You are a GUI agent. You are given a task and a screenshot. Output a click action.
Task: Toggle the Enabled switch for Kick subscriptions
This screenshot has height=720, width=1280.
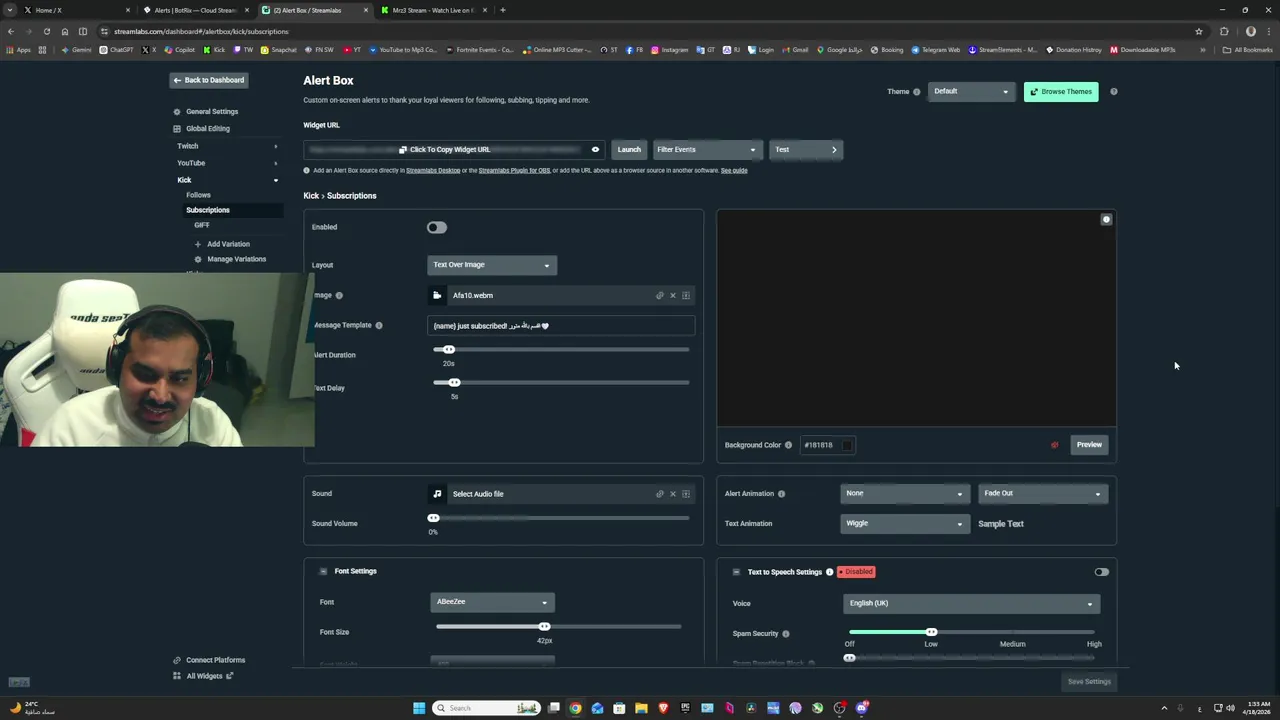436,227
